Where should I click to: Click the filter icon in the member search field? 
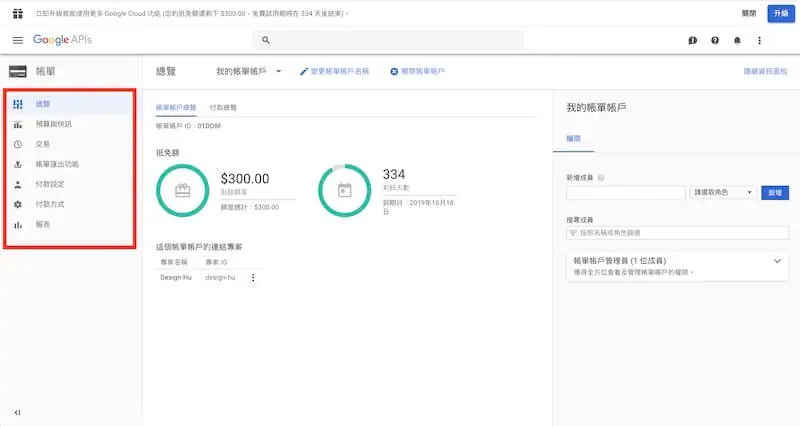tap(573, 233)
